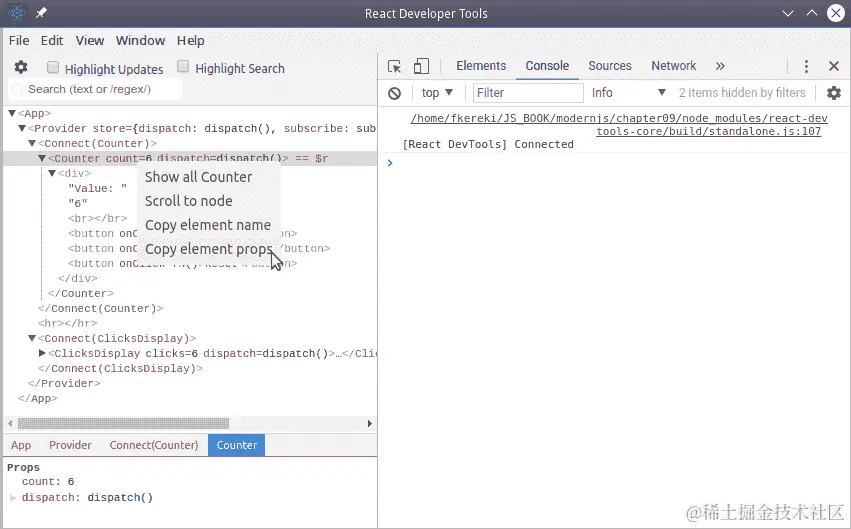Viewport: 851px width, 529px height.
Task: Select App in breadcrumb bar
Action: (21, 445)
